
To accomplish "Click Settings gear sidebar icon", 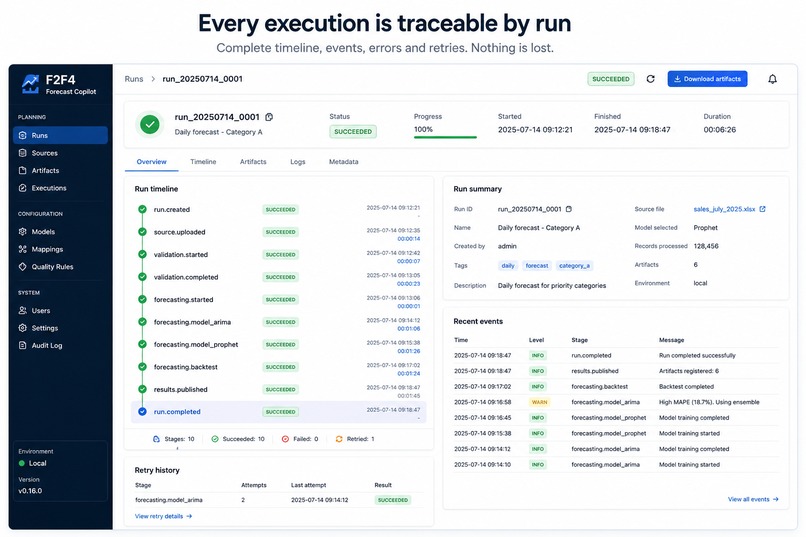I will 23,328.
